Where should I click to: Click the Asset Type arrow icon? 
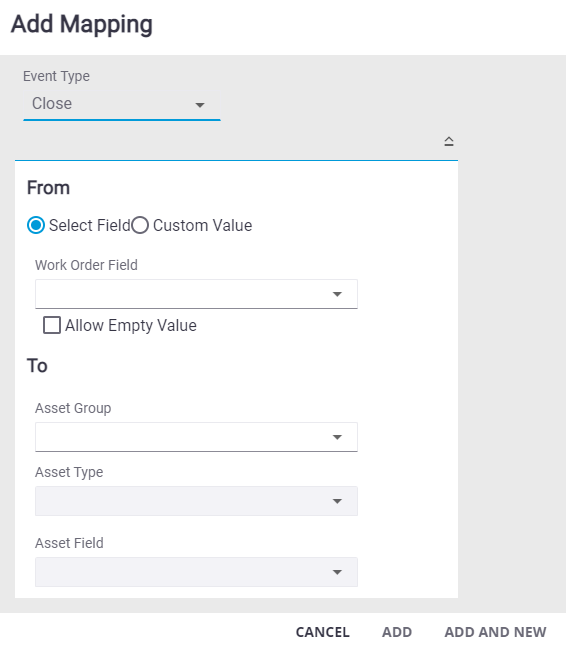click(337, 501)
